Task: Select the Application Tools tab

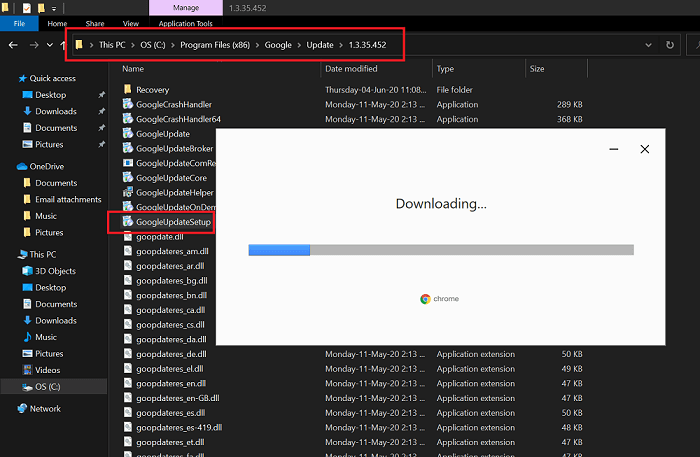Action: point(185,24)
